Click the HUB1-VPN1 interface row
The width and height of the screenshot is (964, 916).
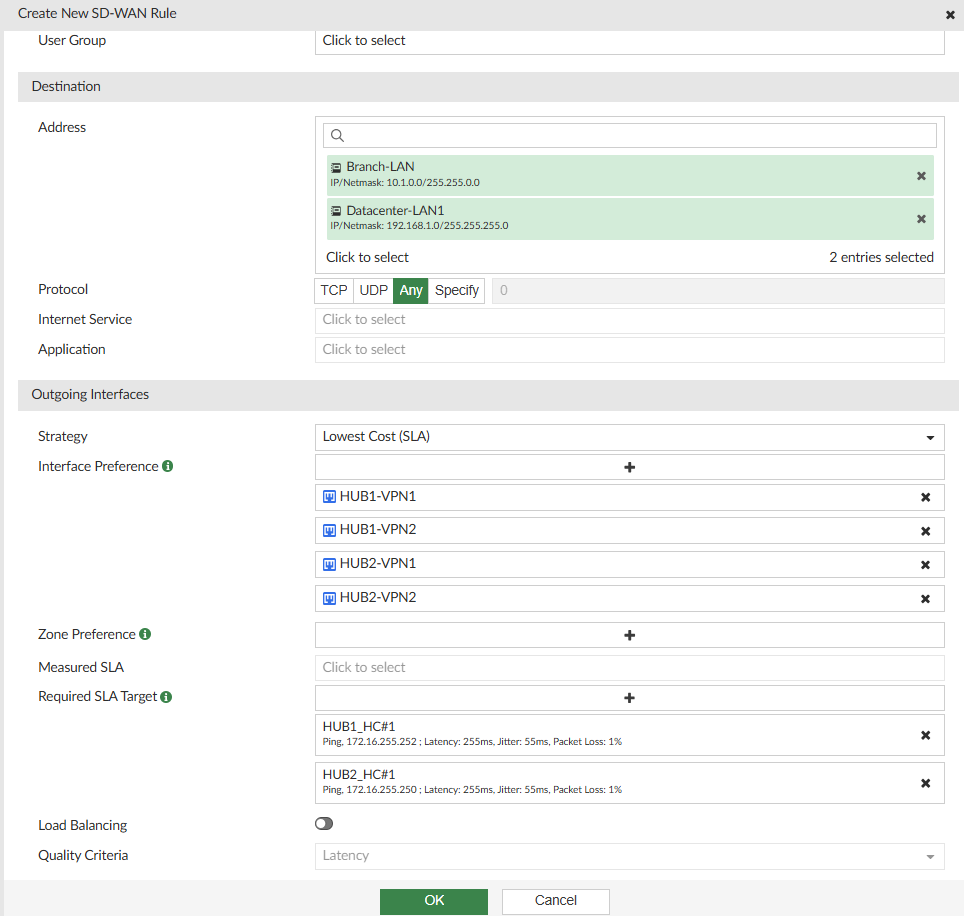click(x=630, y=497)
